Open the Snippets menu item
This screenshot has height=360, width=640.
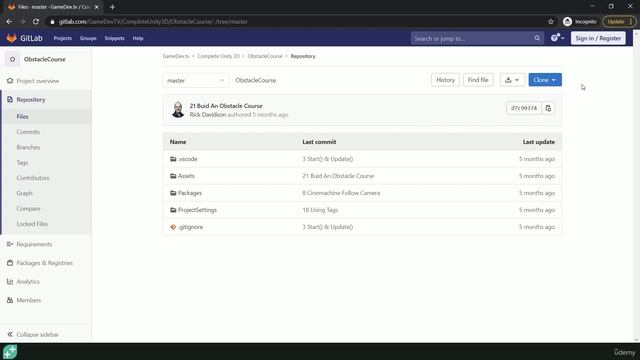(114, 38)
